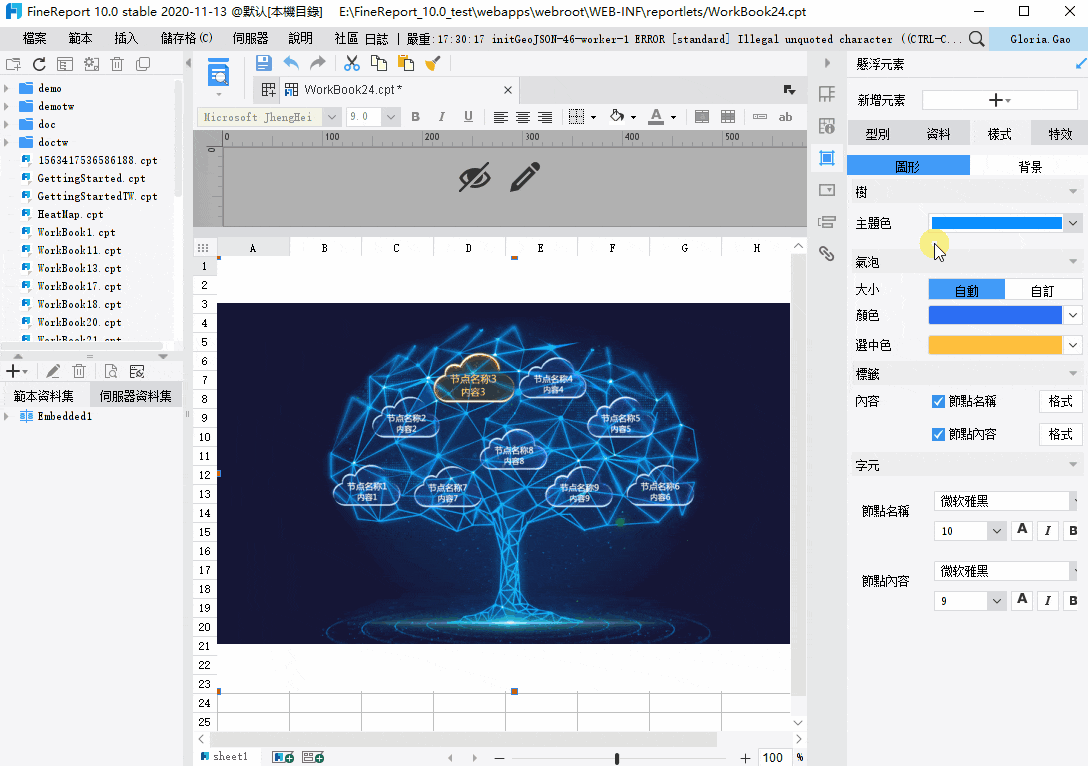Open the font family dropdown
The width and height of the screenshot is (1088, 766).
332,117
